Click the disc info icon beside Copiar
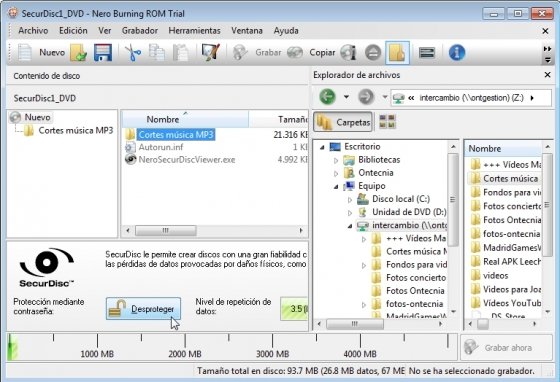The width and height of the screenshot is (560, 382). tap(349, 53)
